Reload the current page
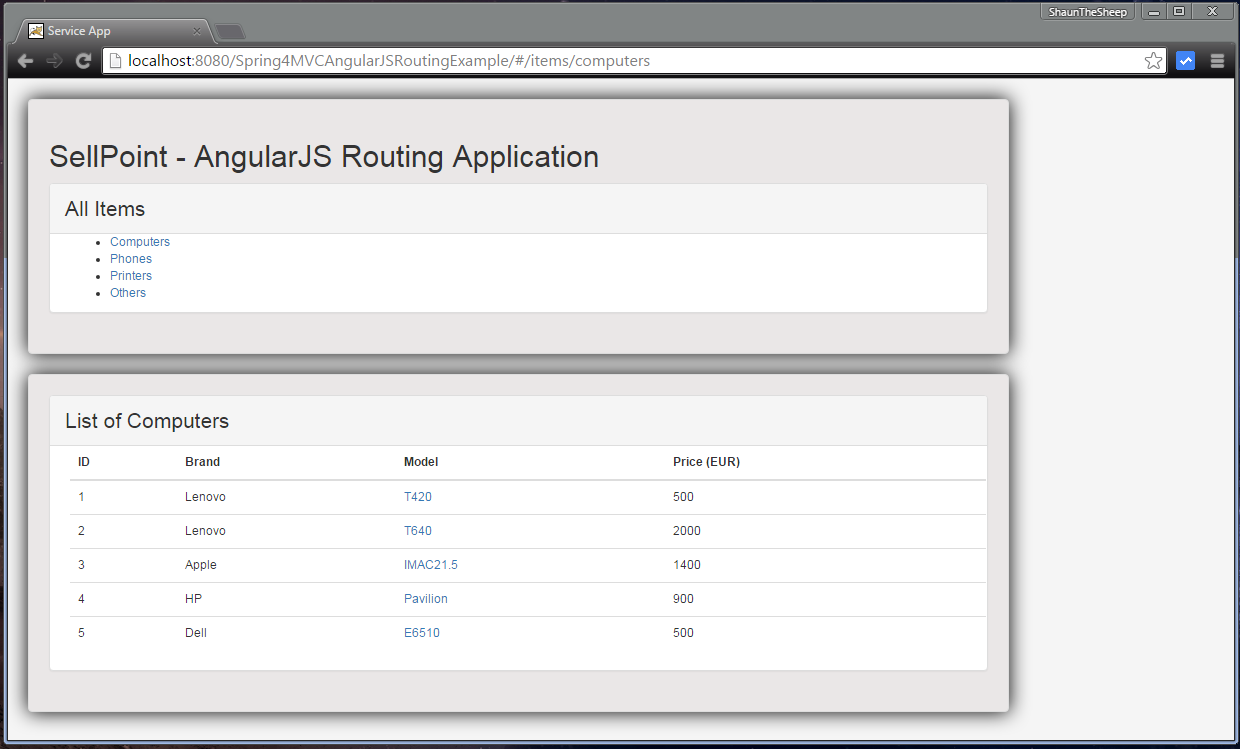The width and height of the screenshot is (1240, 749). click(83, 60)
